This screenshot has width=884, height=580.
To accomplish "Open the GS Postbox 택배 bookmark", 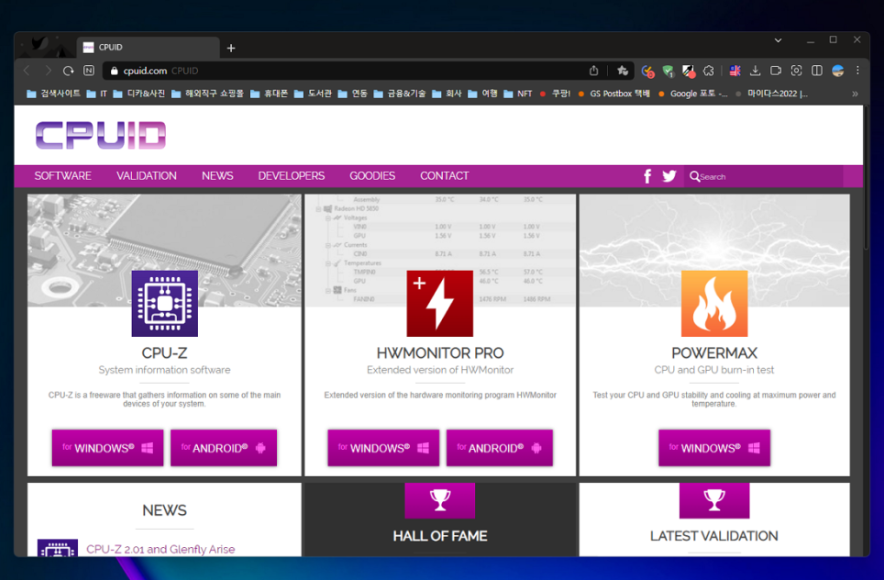I will click(x=614, y=94).
